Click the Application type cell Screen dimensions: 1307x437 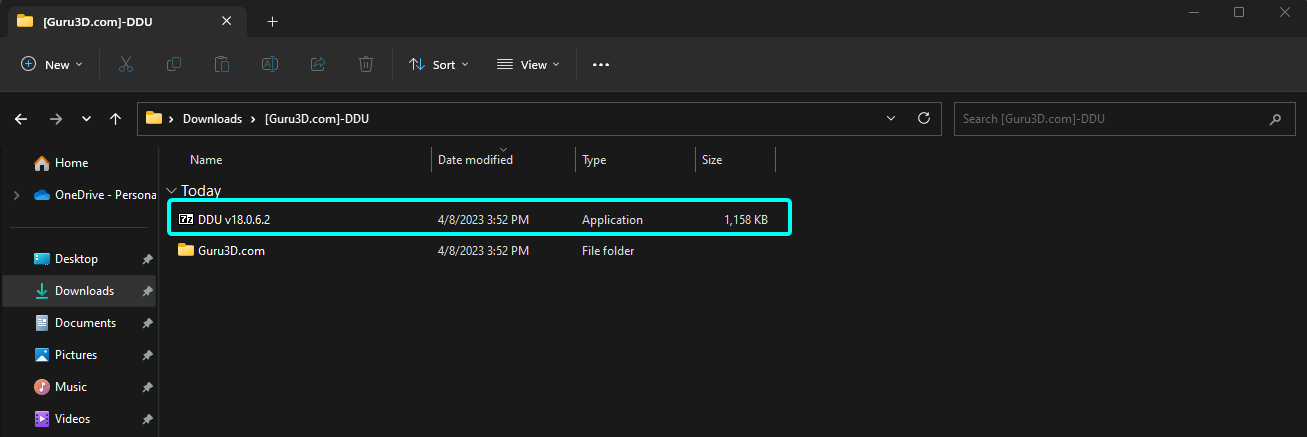pos(612,220)
